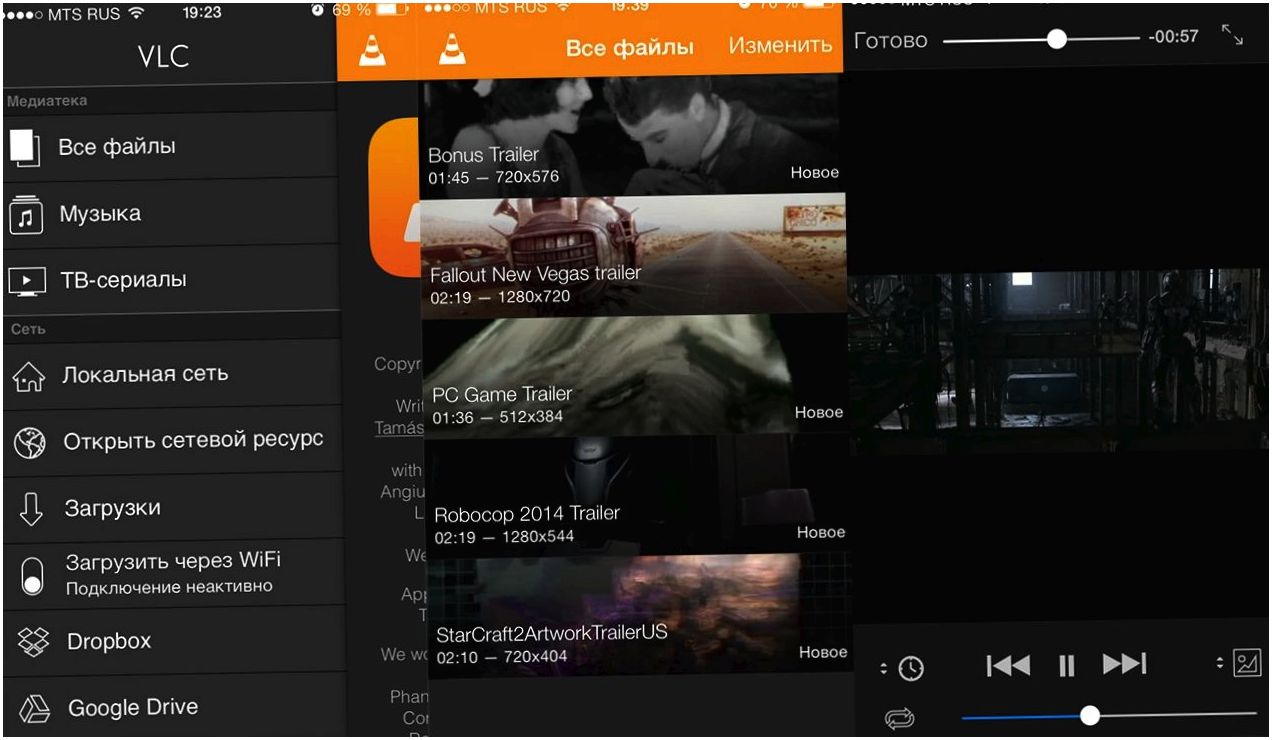Tap the Новое badge on Bonus Trailer
This screenshot has height=740, width=1272.
[x=814, y=172]
